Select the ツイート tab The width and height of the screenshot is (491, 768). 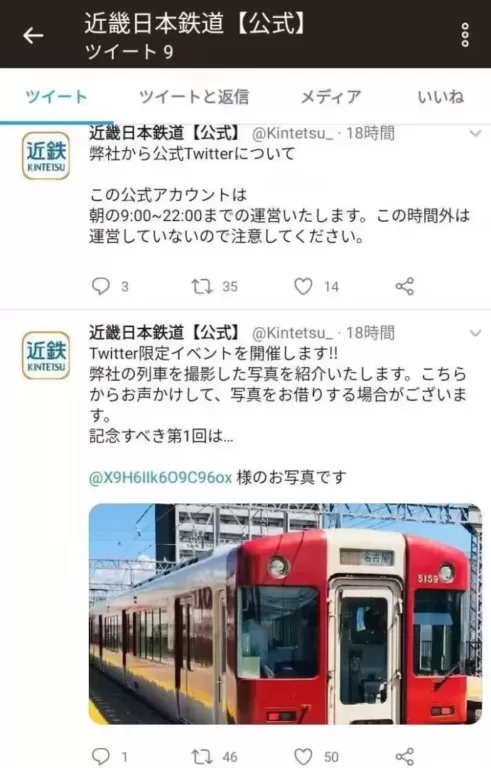pos(56,96)
